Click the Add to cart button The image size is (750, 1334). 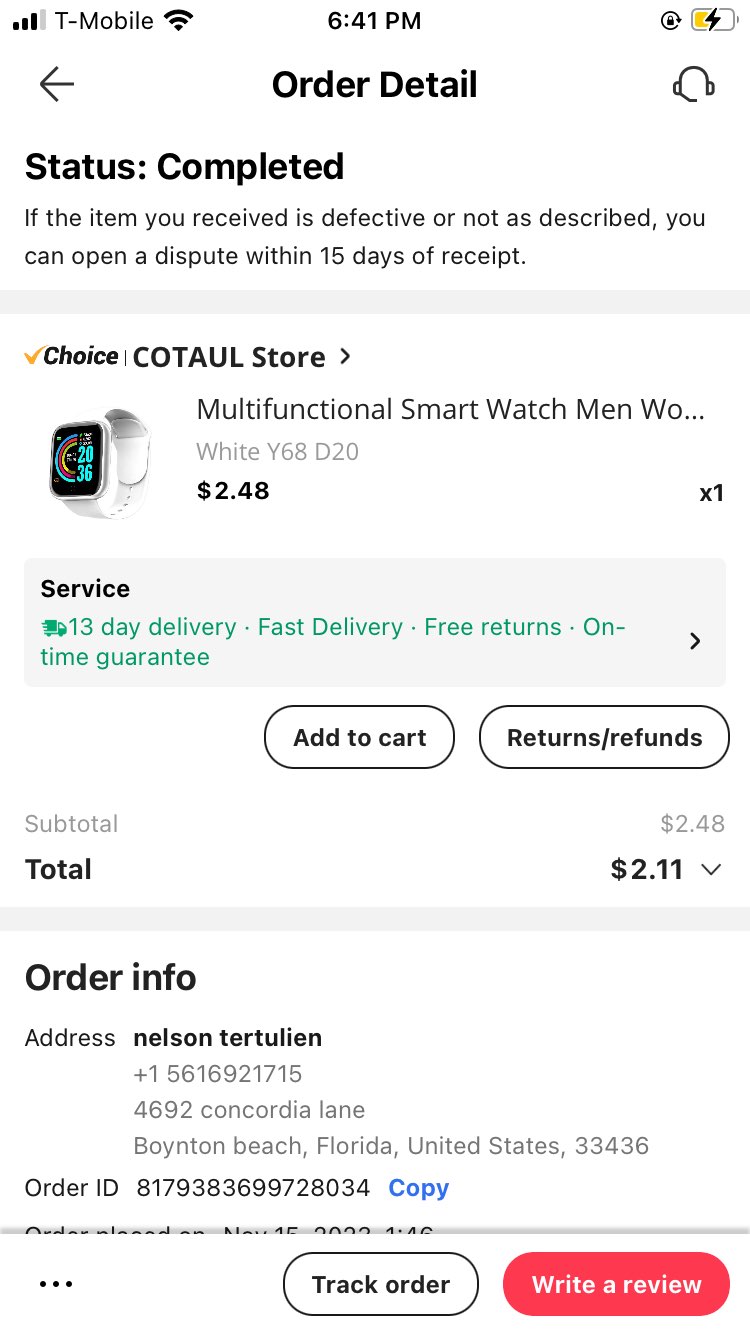(x=359, y=738)
